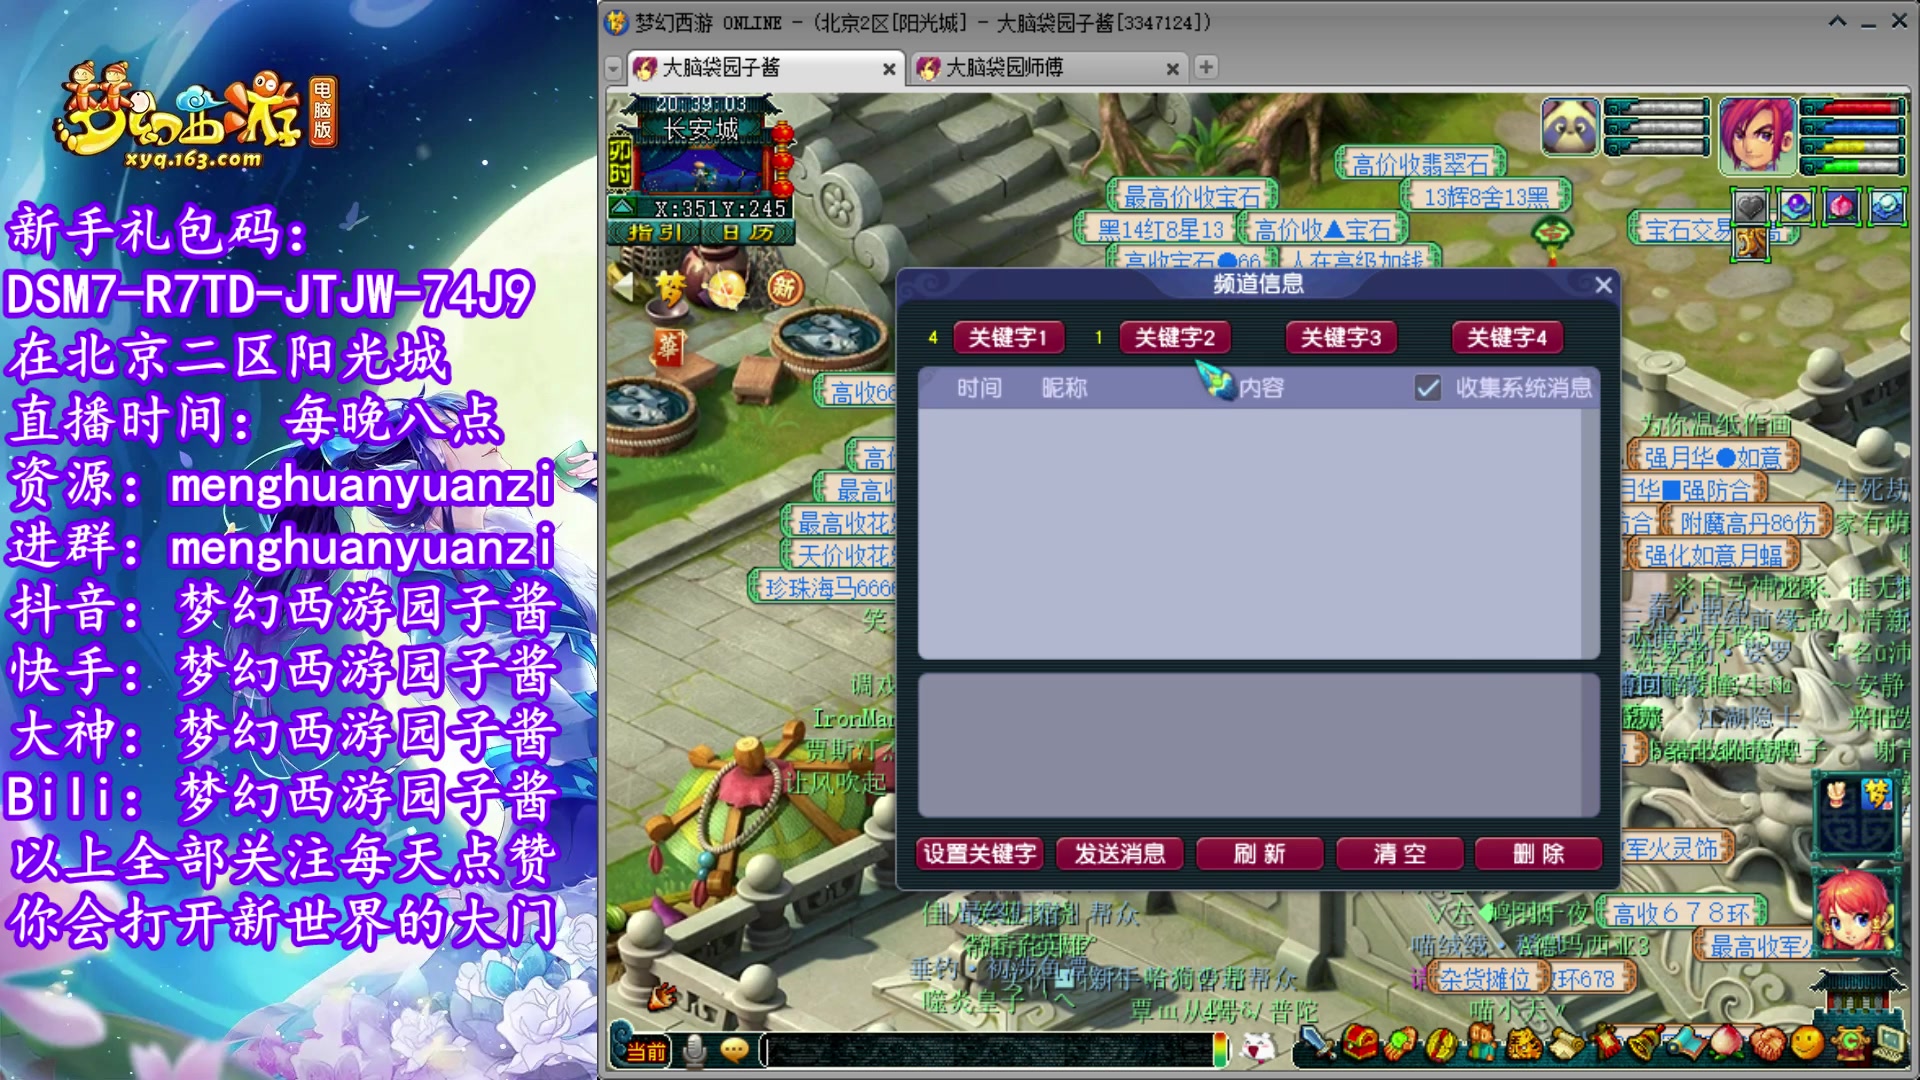Click the two-children team icon
The width and height of the screenshot is (1920, 1080).
coord(1482,1043)
